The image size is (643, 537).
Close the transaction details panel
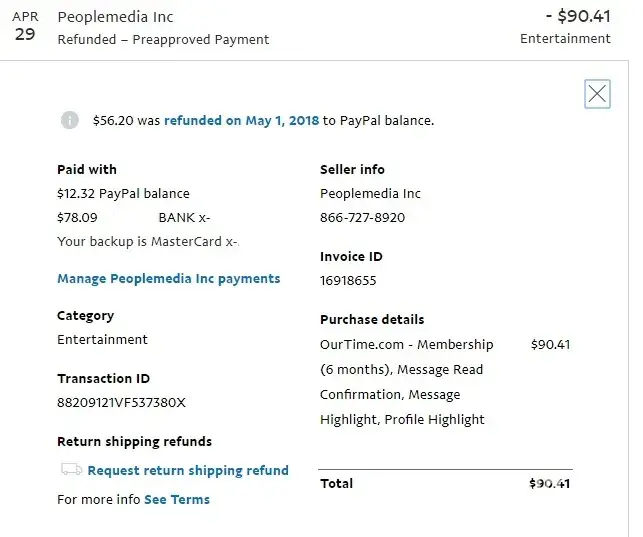tap(597, 94)
